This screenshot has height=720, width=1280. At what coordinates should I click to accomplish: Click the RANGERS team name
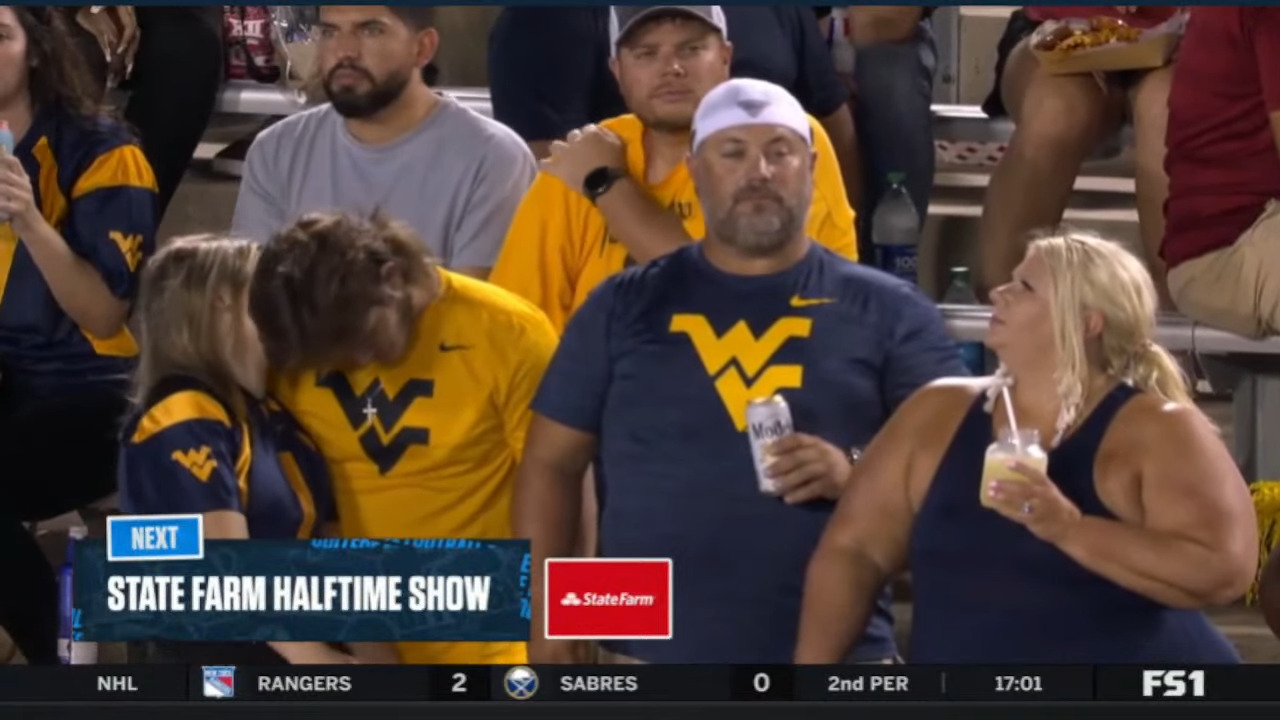click(x=304, y=684)
